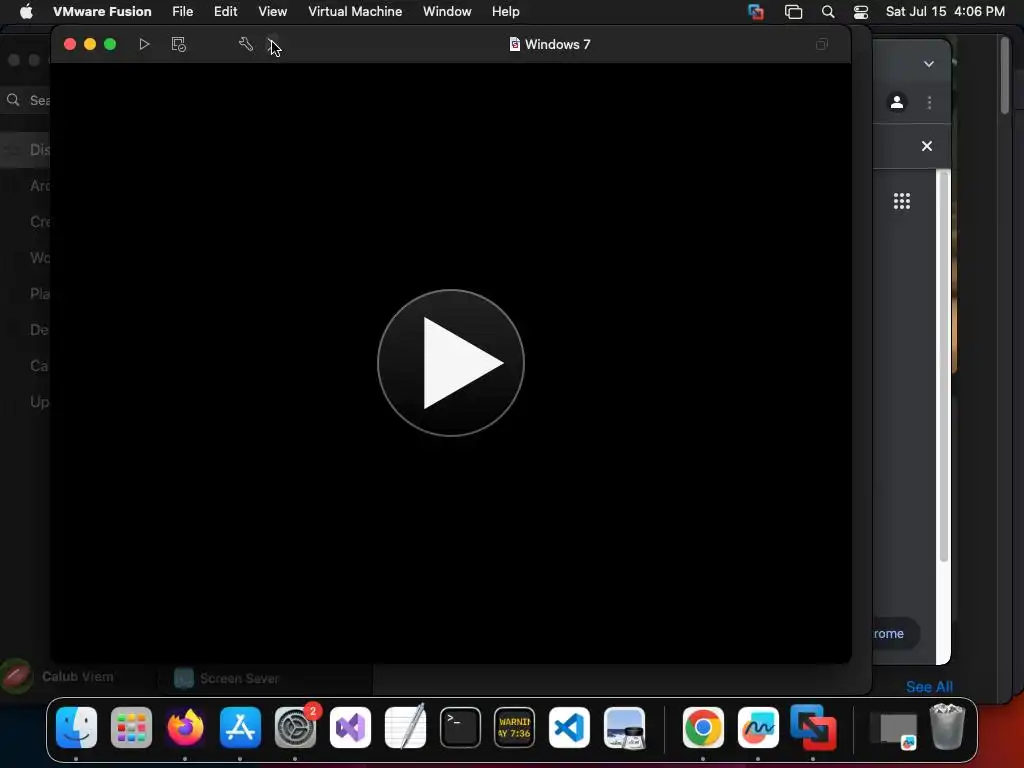
Task: Click the Stage Manager icon in menu bar
Action: coord(793,11)
